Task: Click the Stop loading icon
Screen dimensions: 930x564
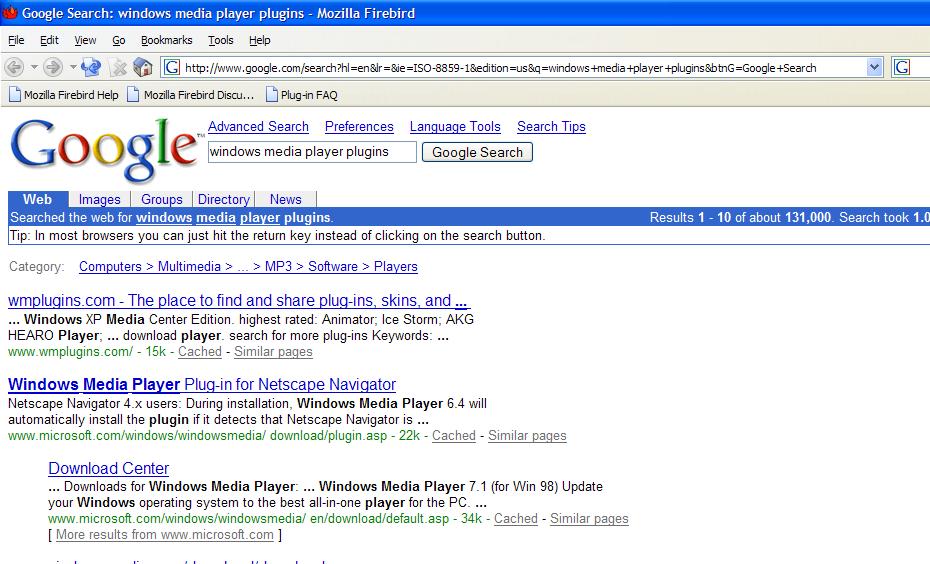Action: click(118, 68)
